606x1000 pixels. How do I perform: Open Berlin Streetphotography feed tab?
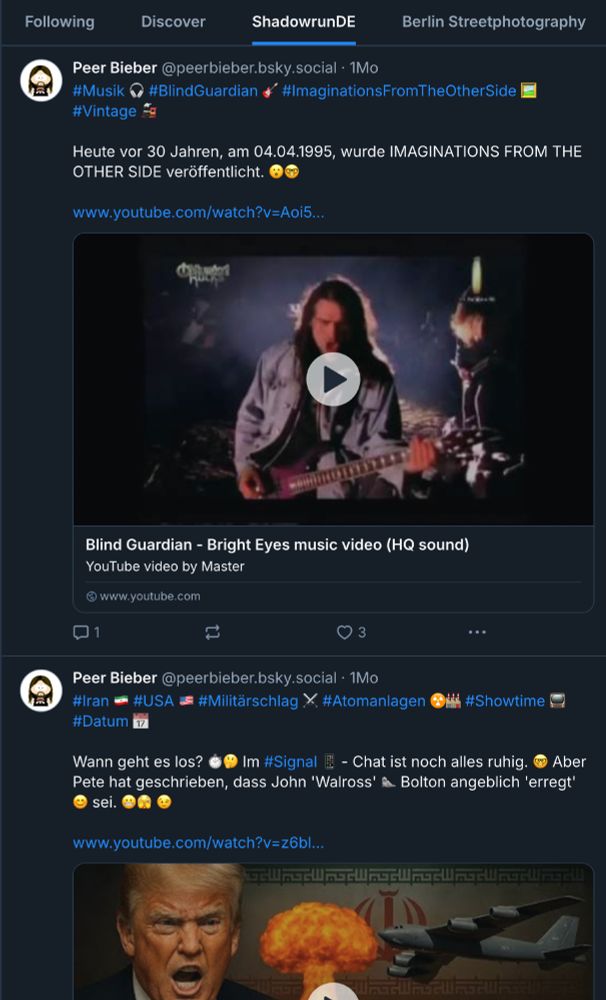click(494, 21)
